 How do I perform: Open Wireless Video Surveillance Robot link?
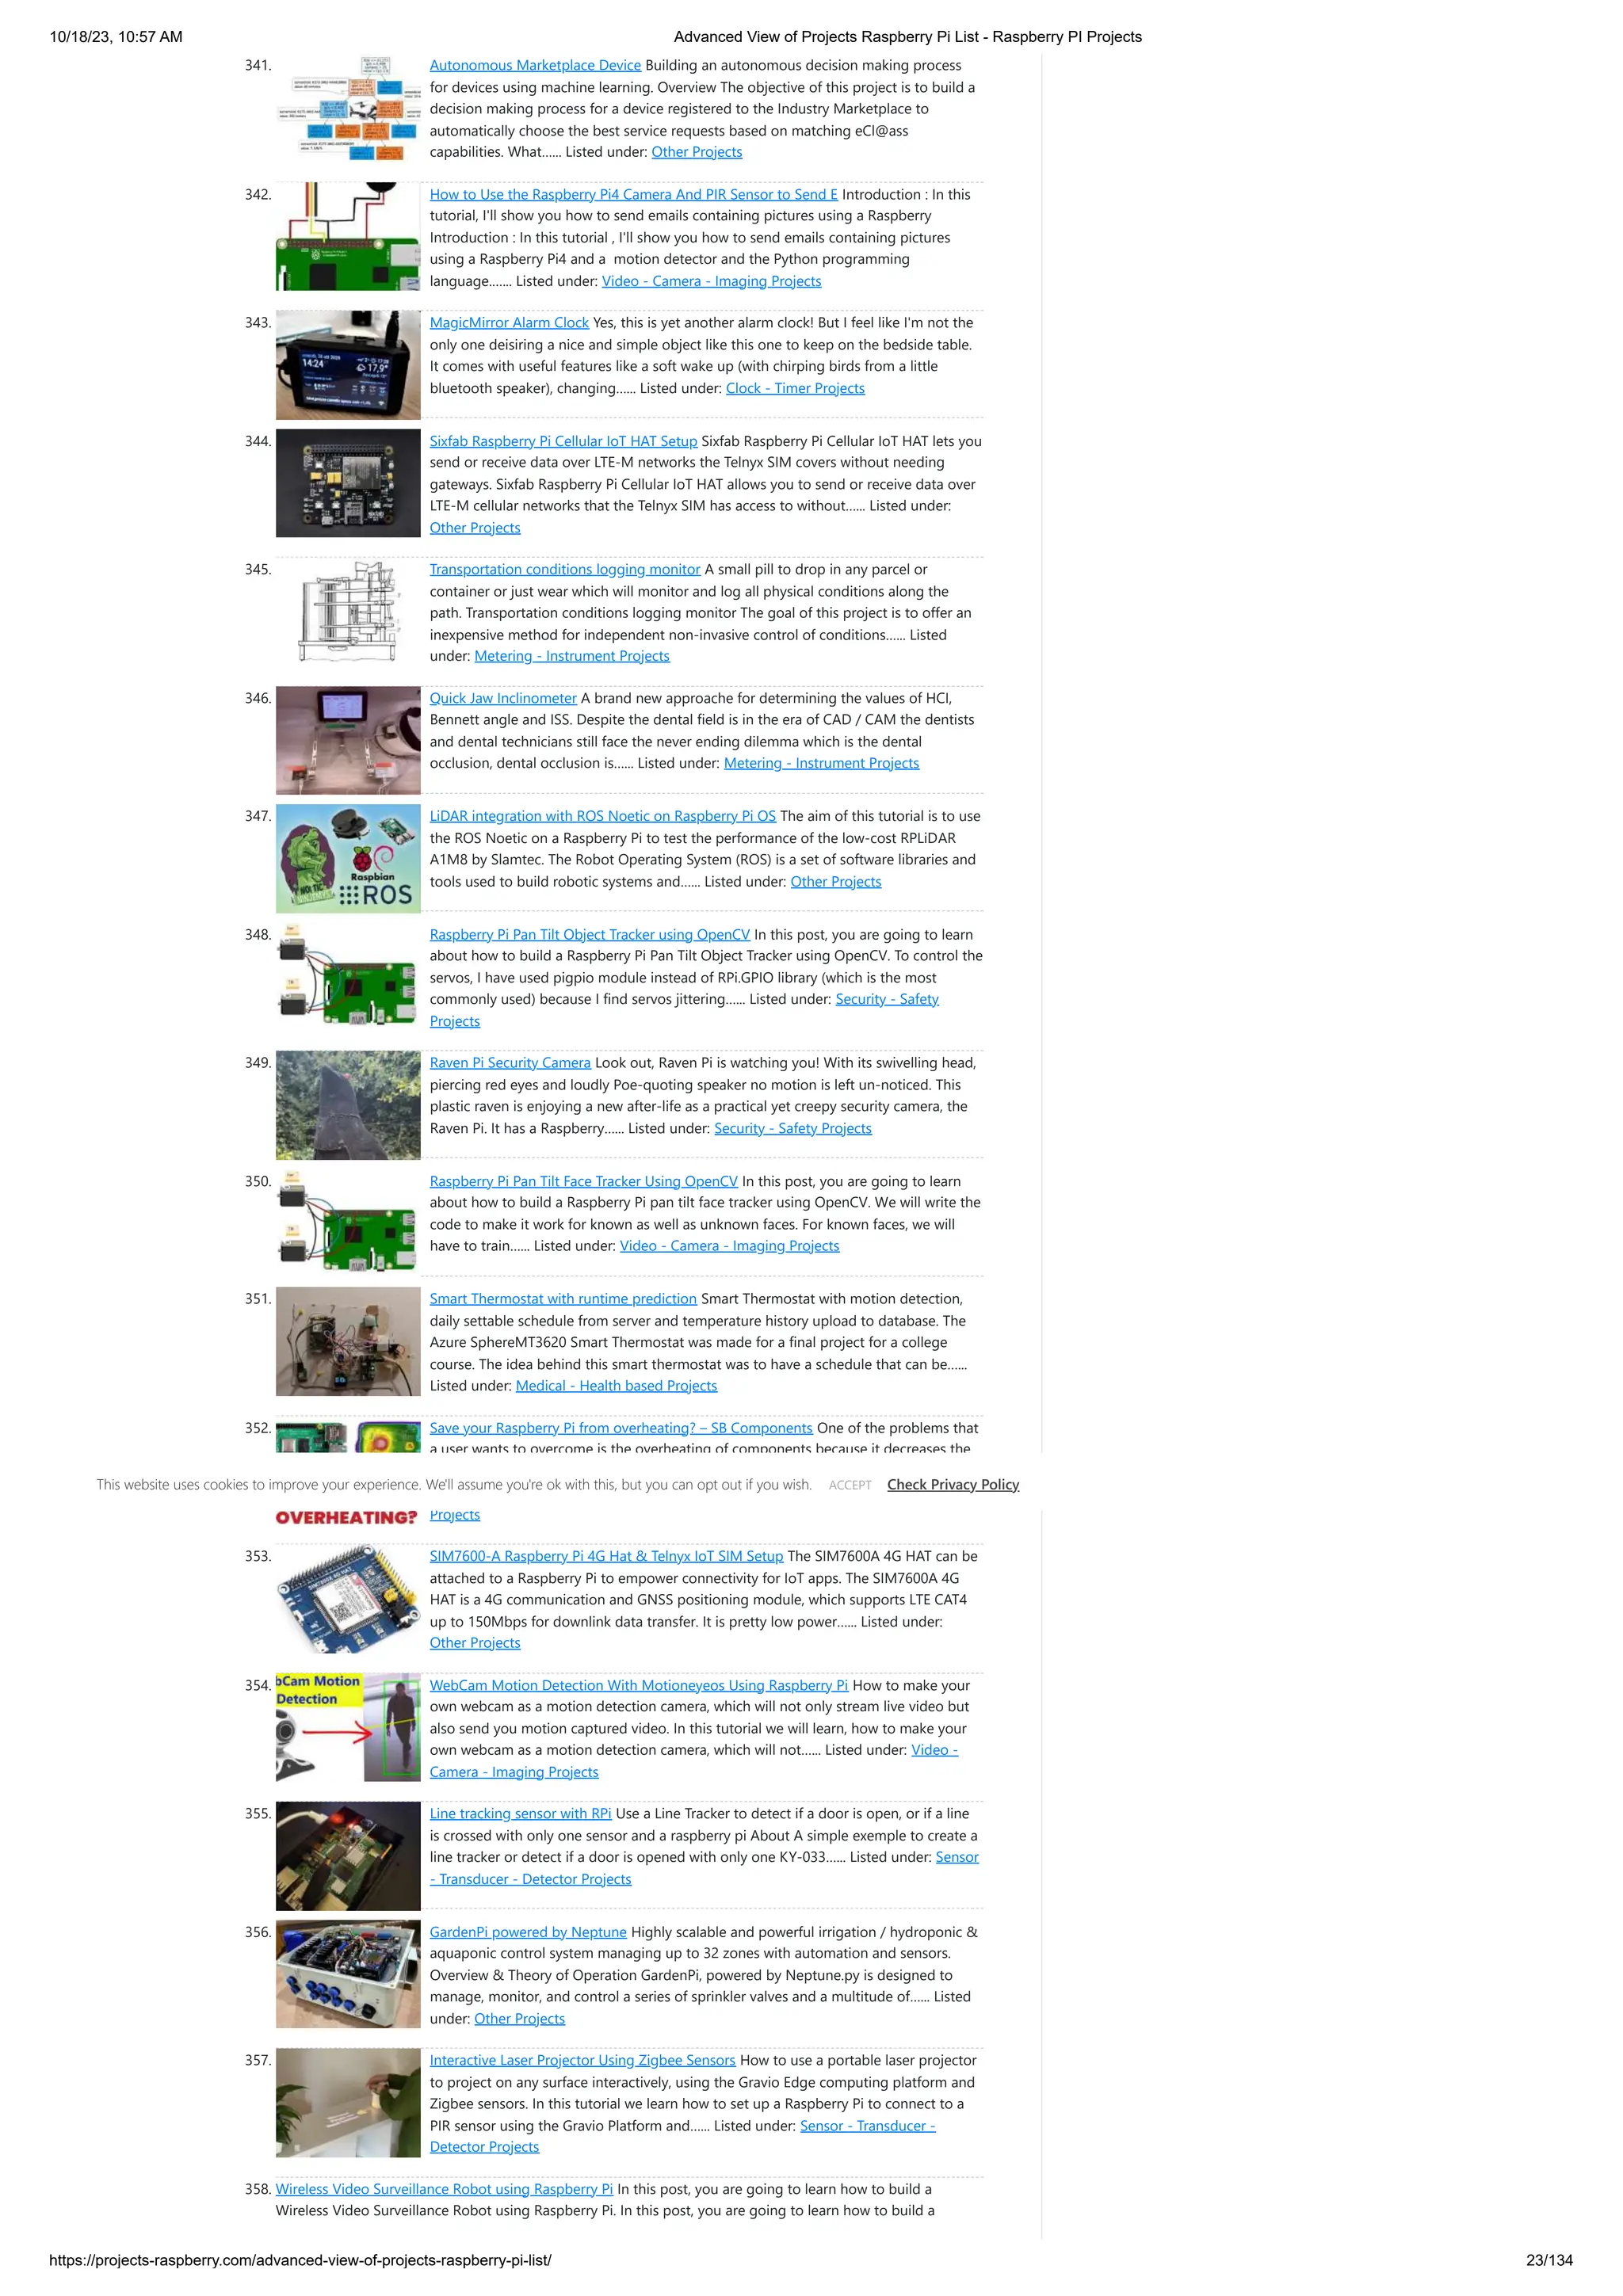444,2189
